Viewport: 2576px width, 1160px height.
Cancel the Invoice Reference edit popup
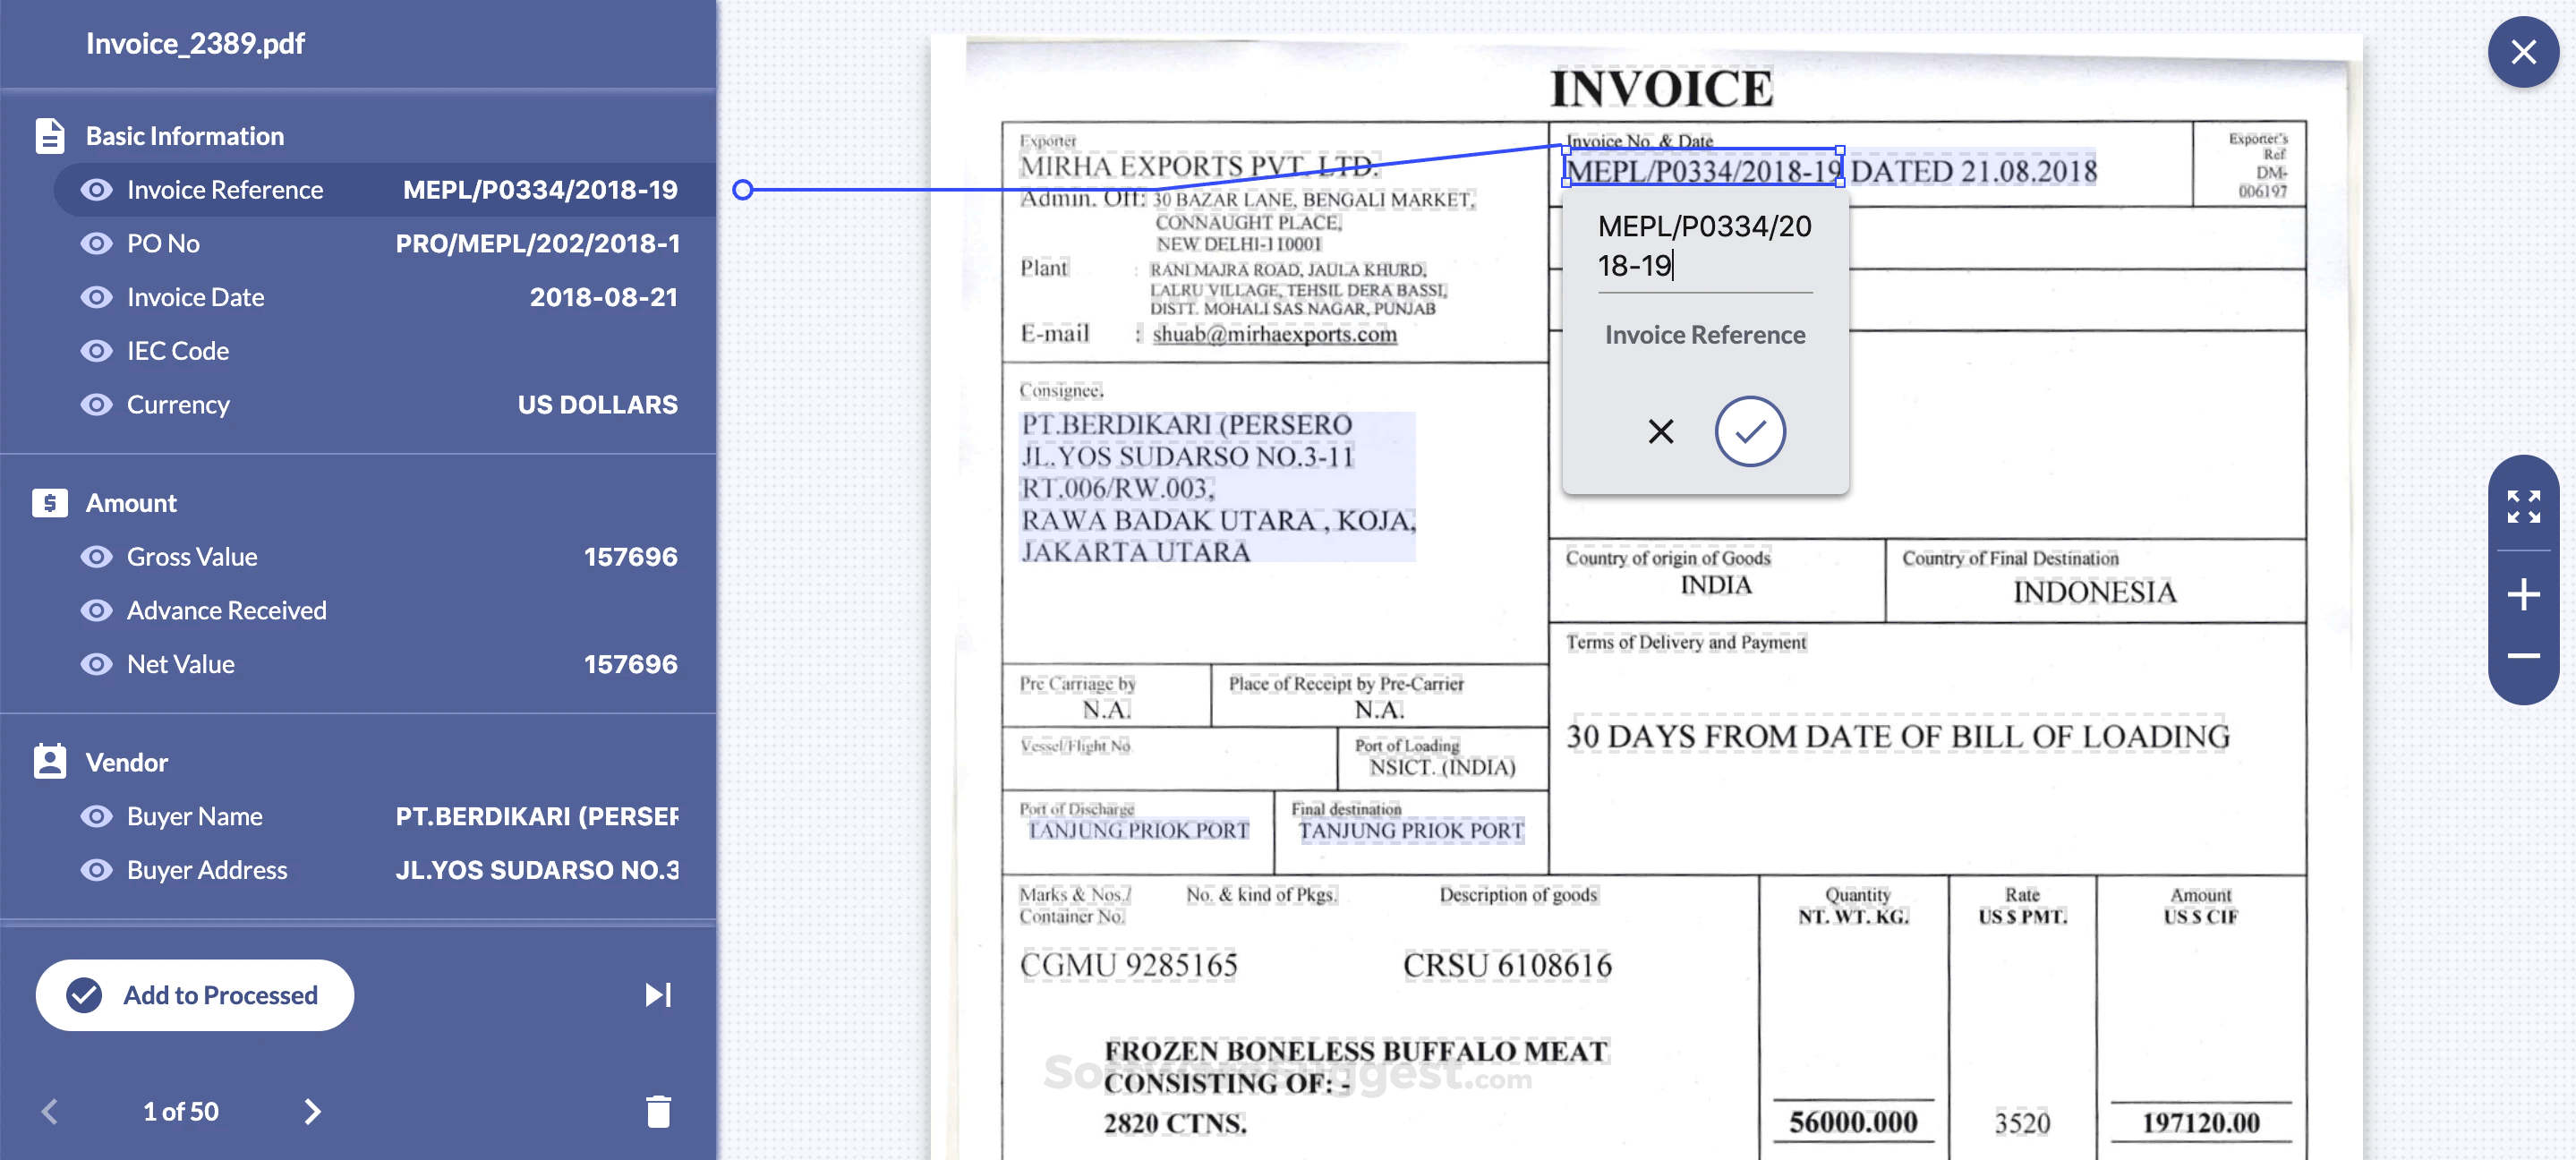pos(1660,431)
